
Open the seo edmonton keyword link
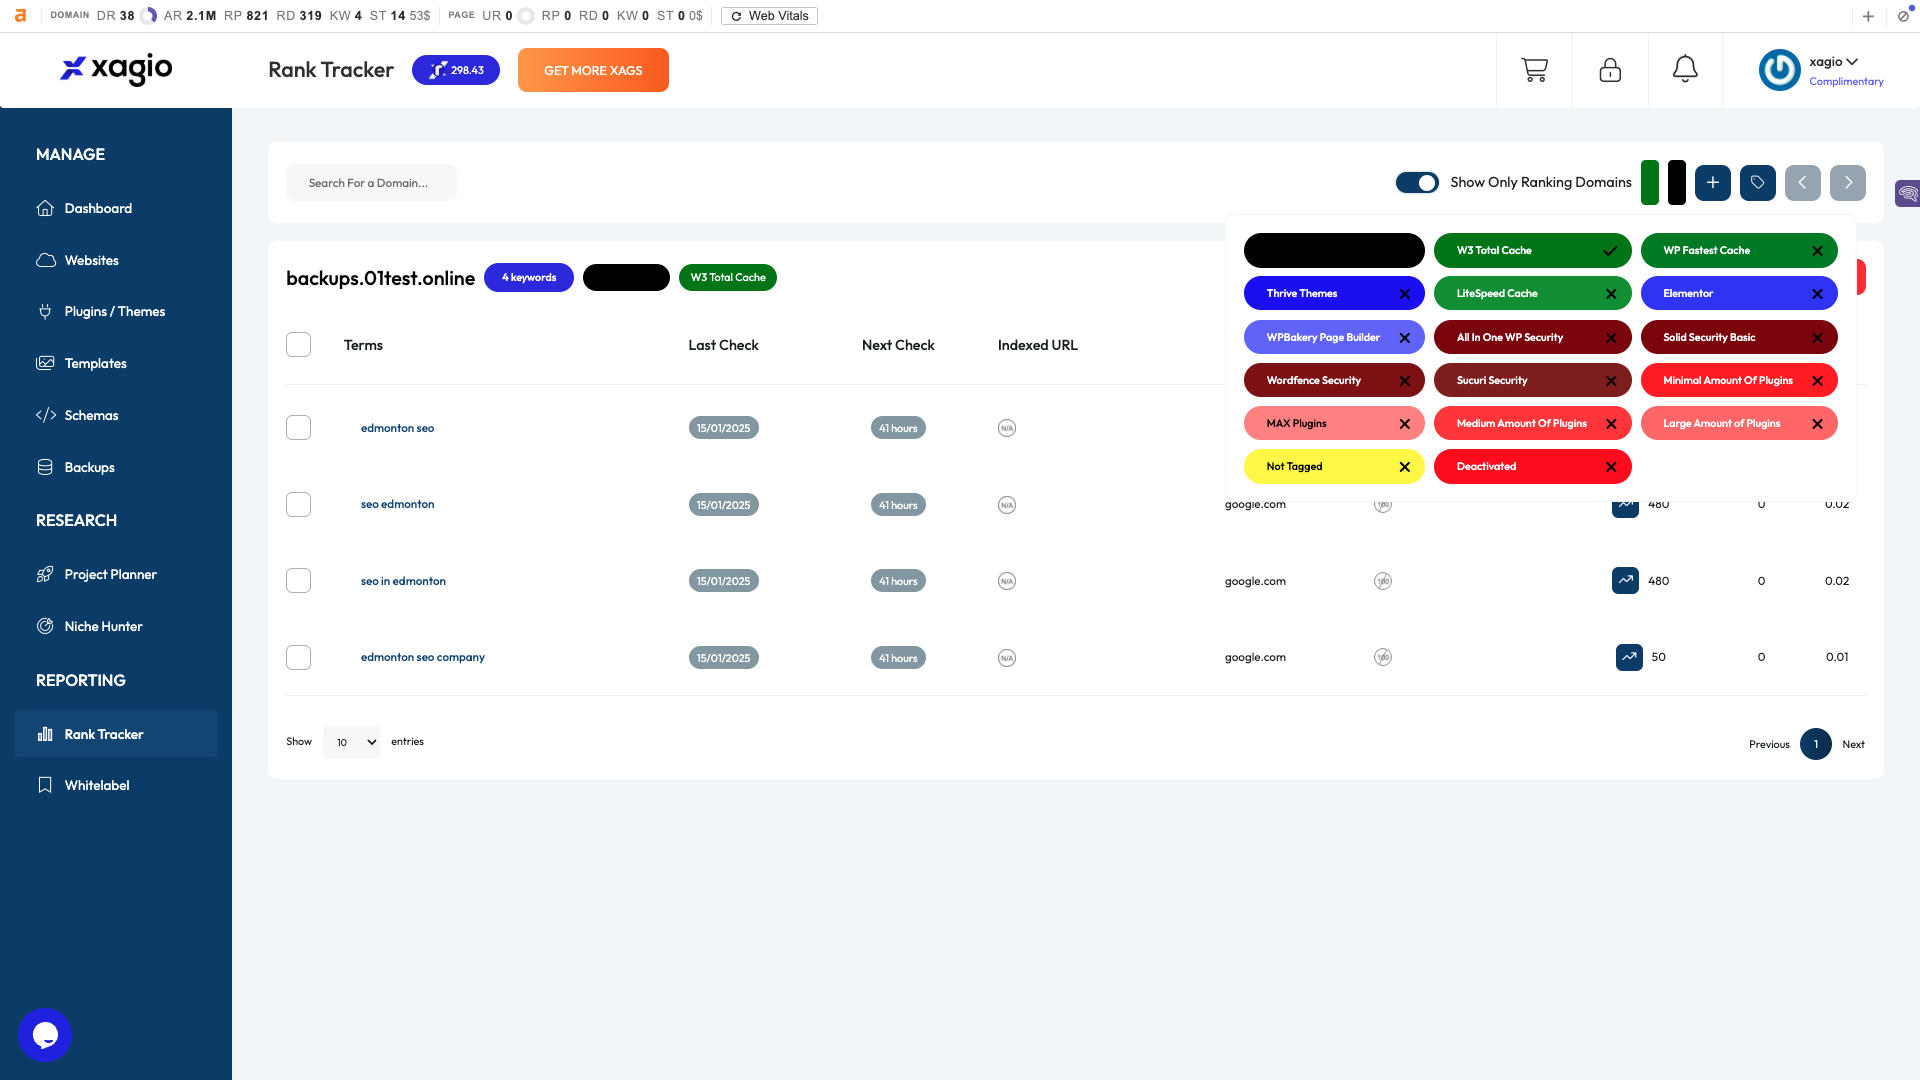pos(397,504)
